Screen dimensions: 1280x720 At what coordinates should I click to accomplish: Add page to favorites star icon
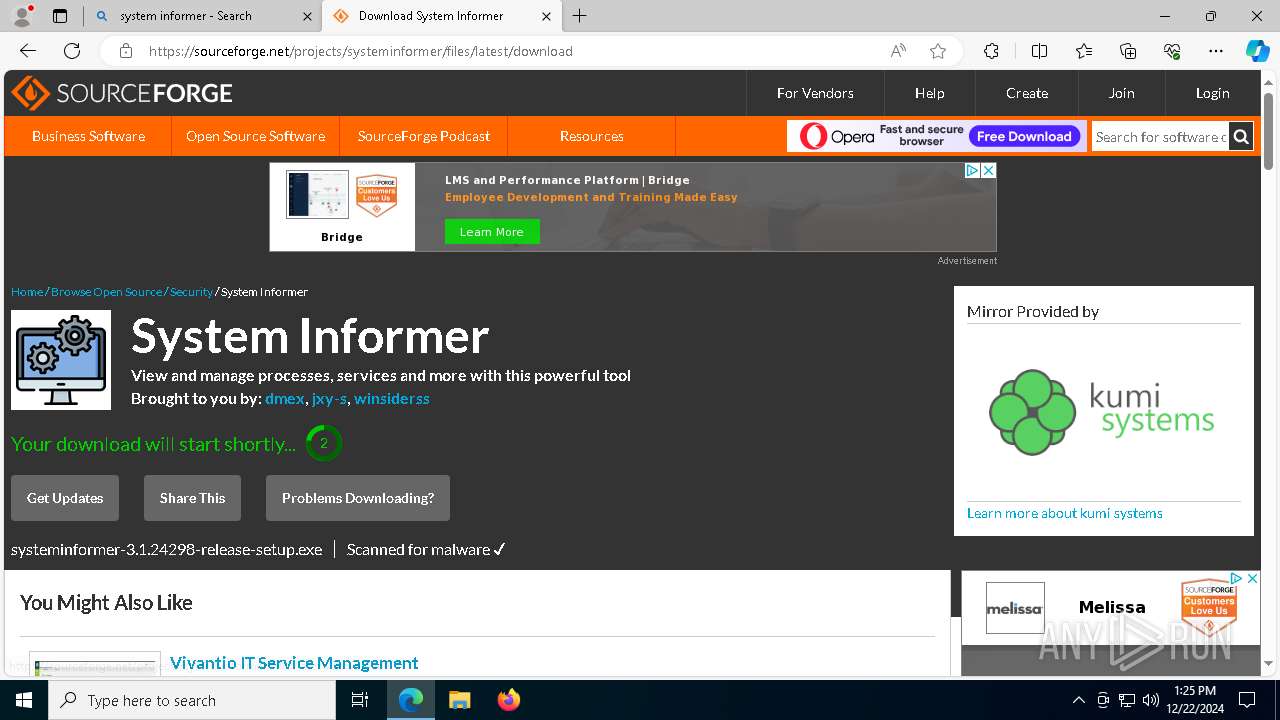click(x=938, y=51)
